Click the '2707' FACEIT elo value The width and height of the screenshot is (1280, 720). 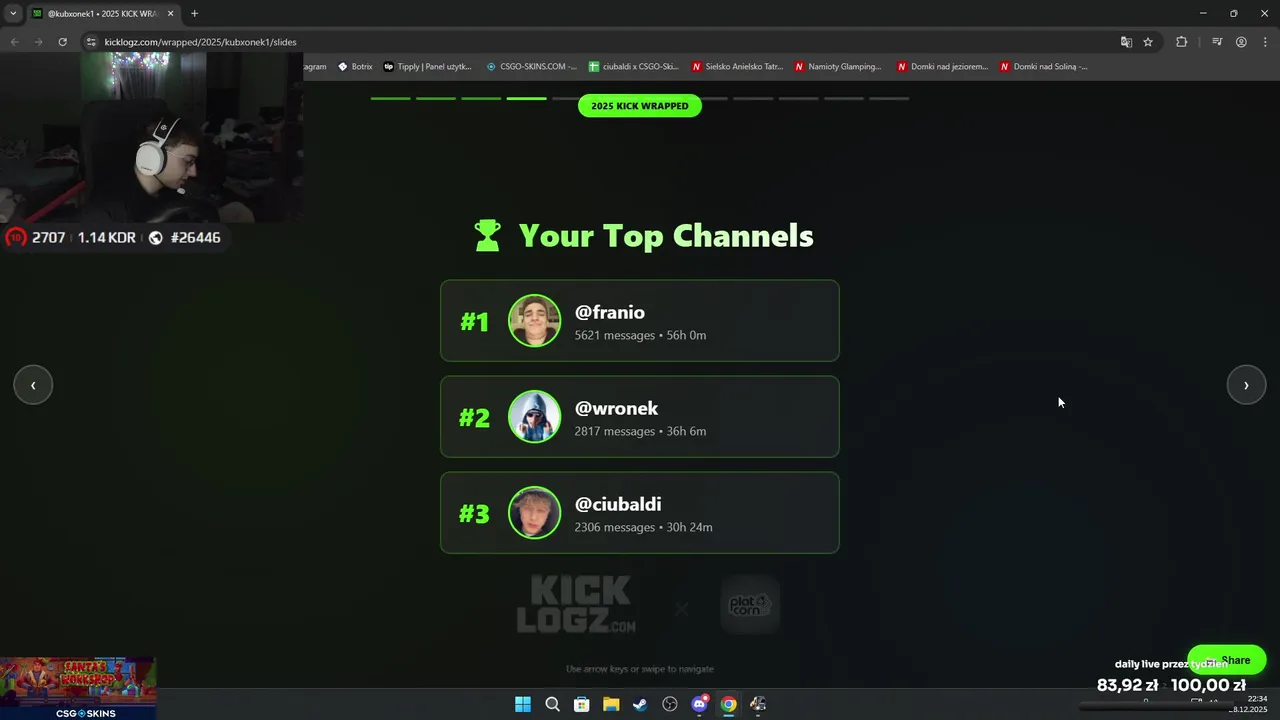(48, 237)
